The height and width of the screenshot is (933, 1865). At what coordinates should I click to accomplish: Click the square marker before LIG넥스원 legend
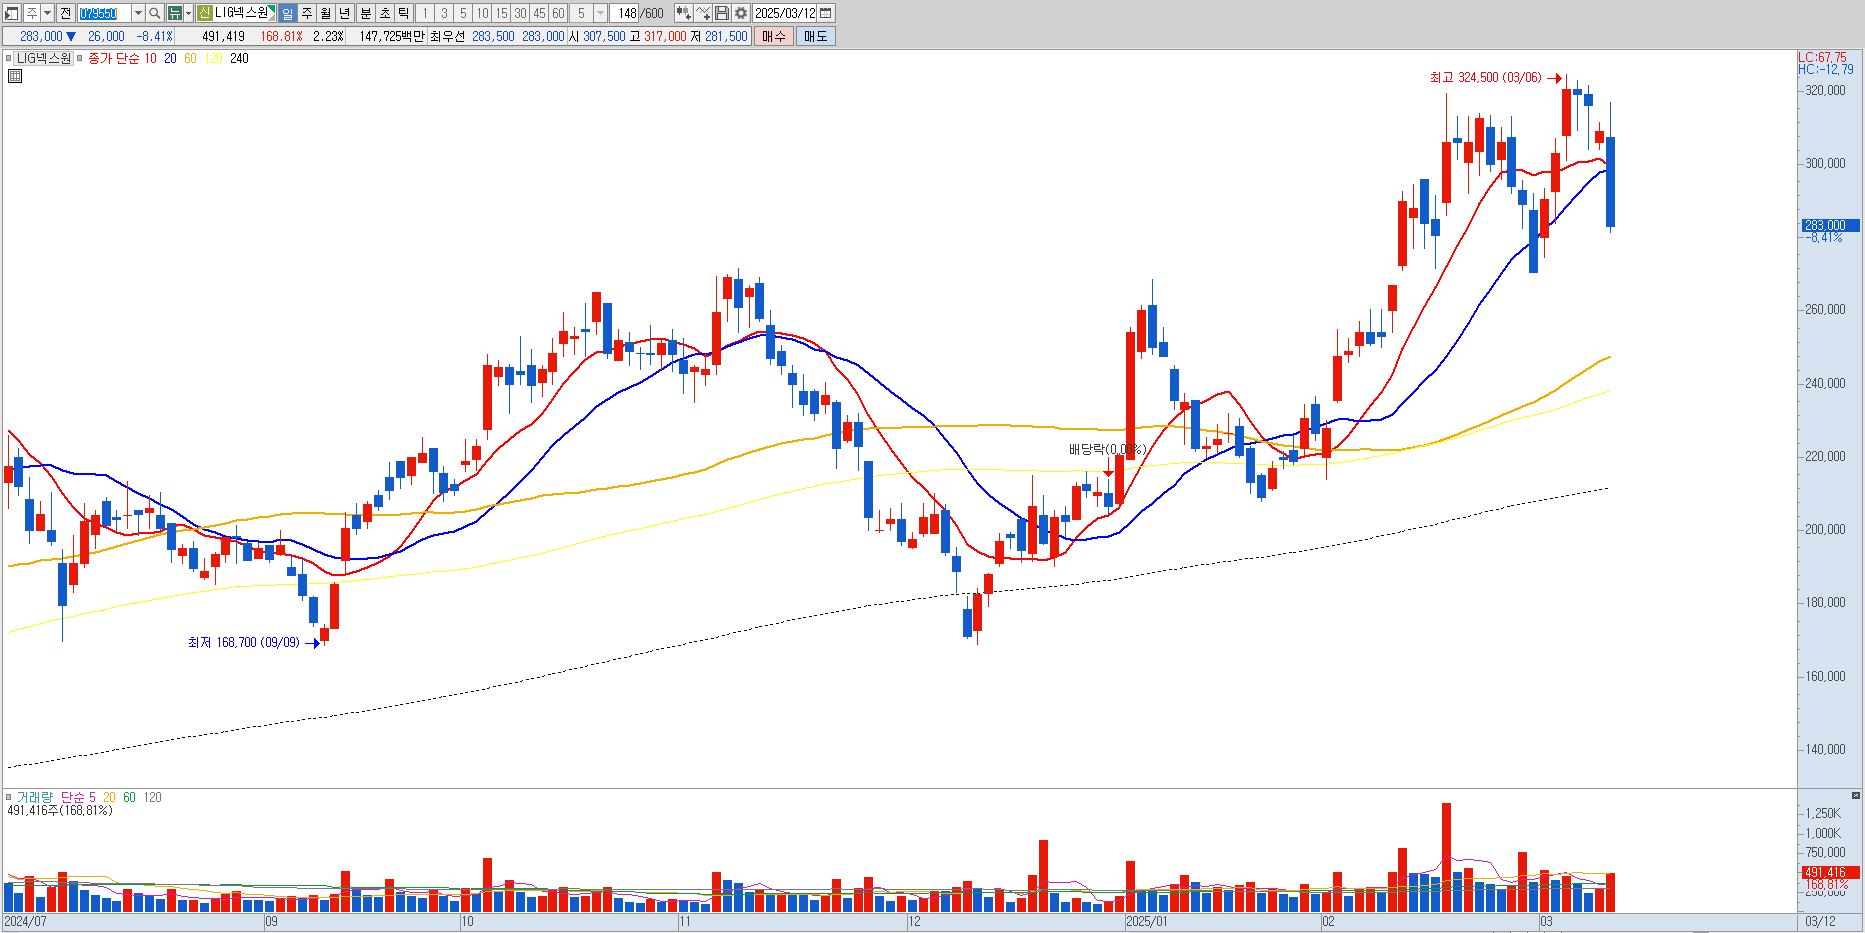pos(9,58)
